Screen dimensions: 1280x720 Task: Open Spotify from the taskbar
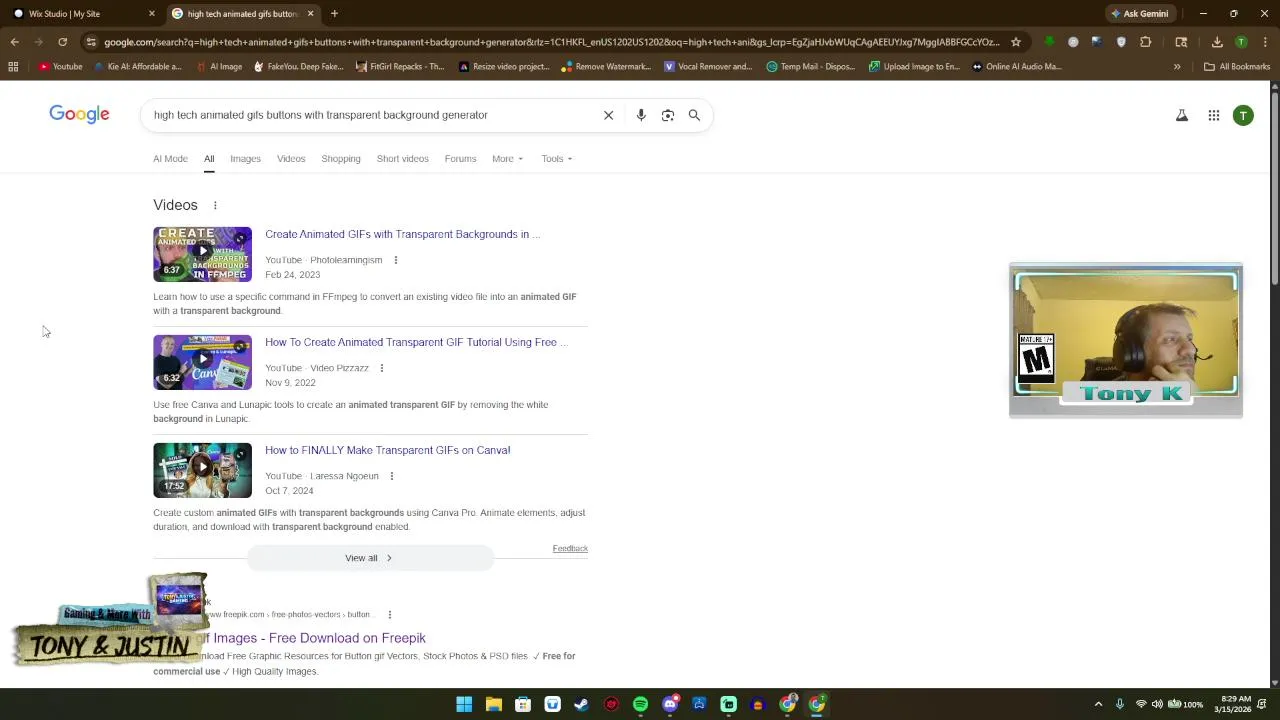(640, 704)
